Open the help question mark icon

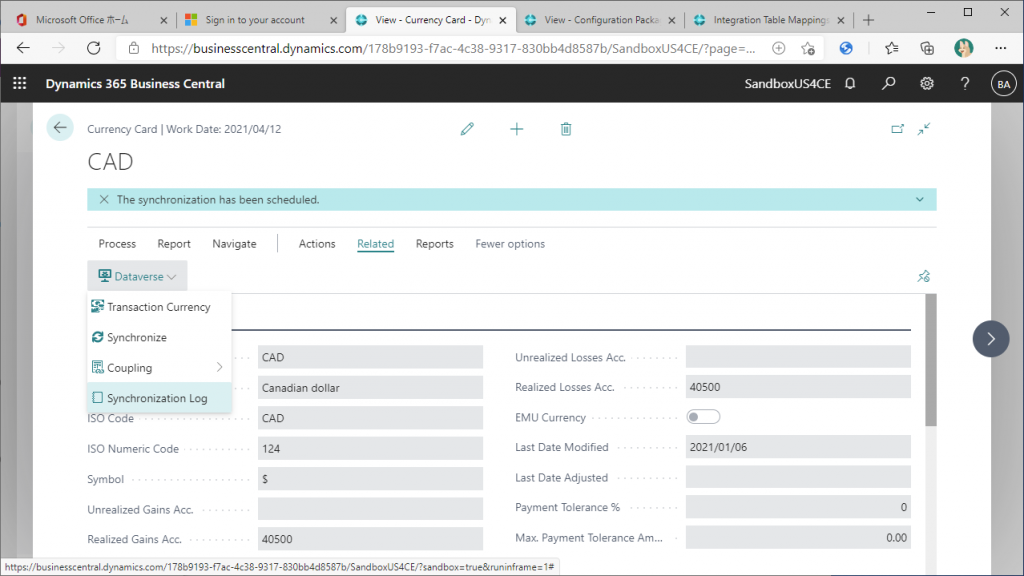pos(965,84)
